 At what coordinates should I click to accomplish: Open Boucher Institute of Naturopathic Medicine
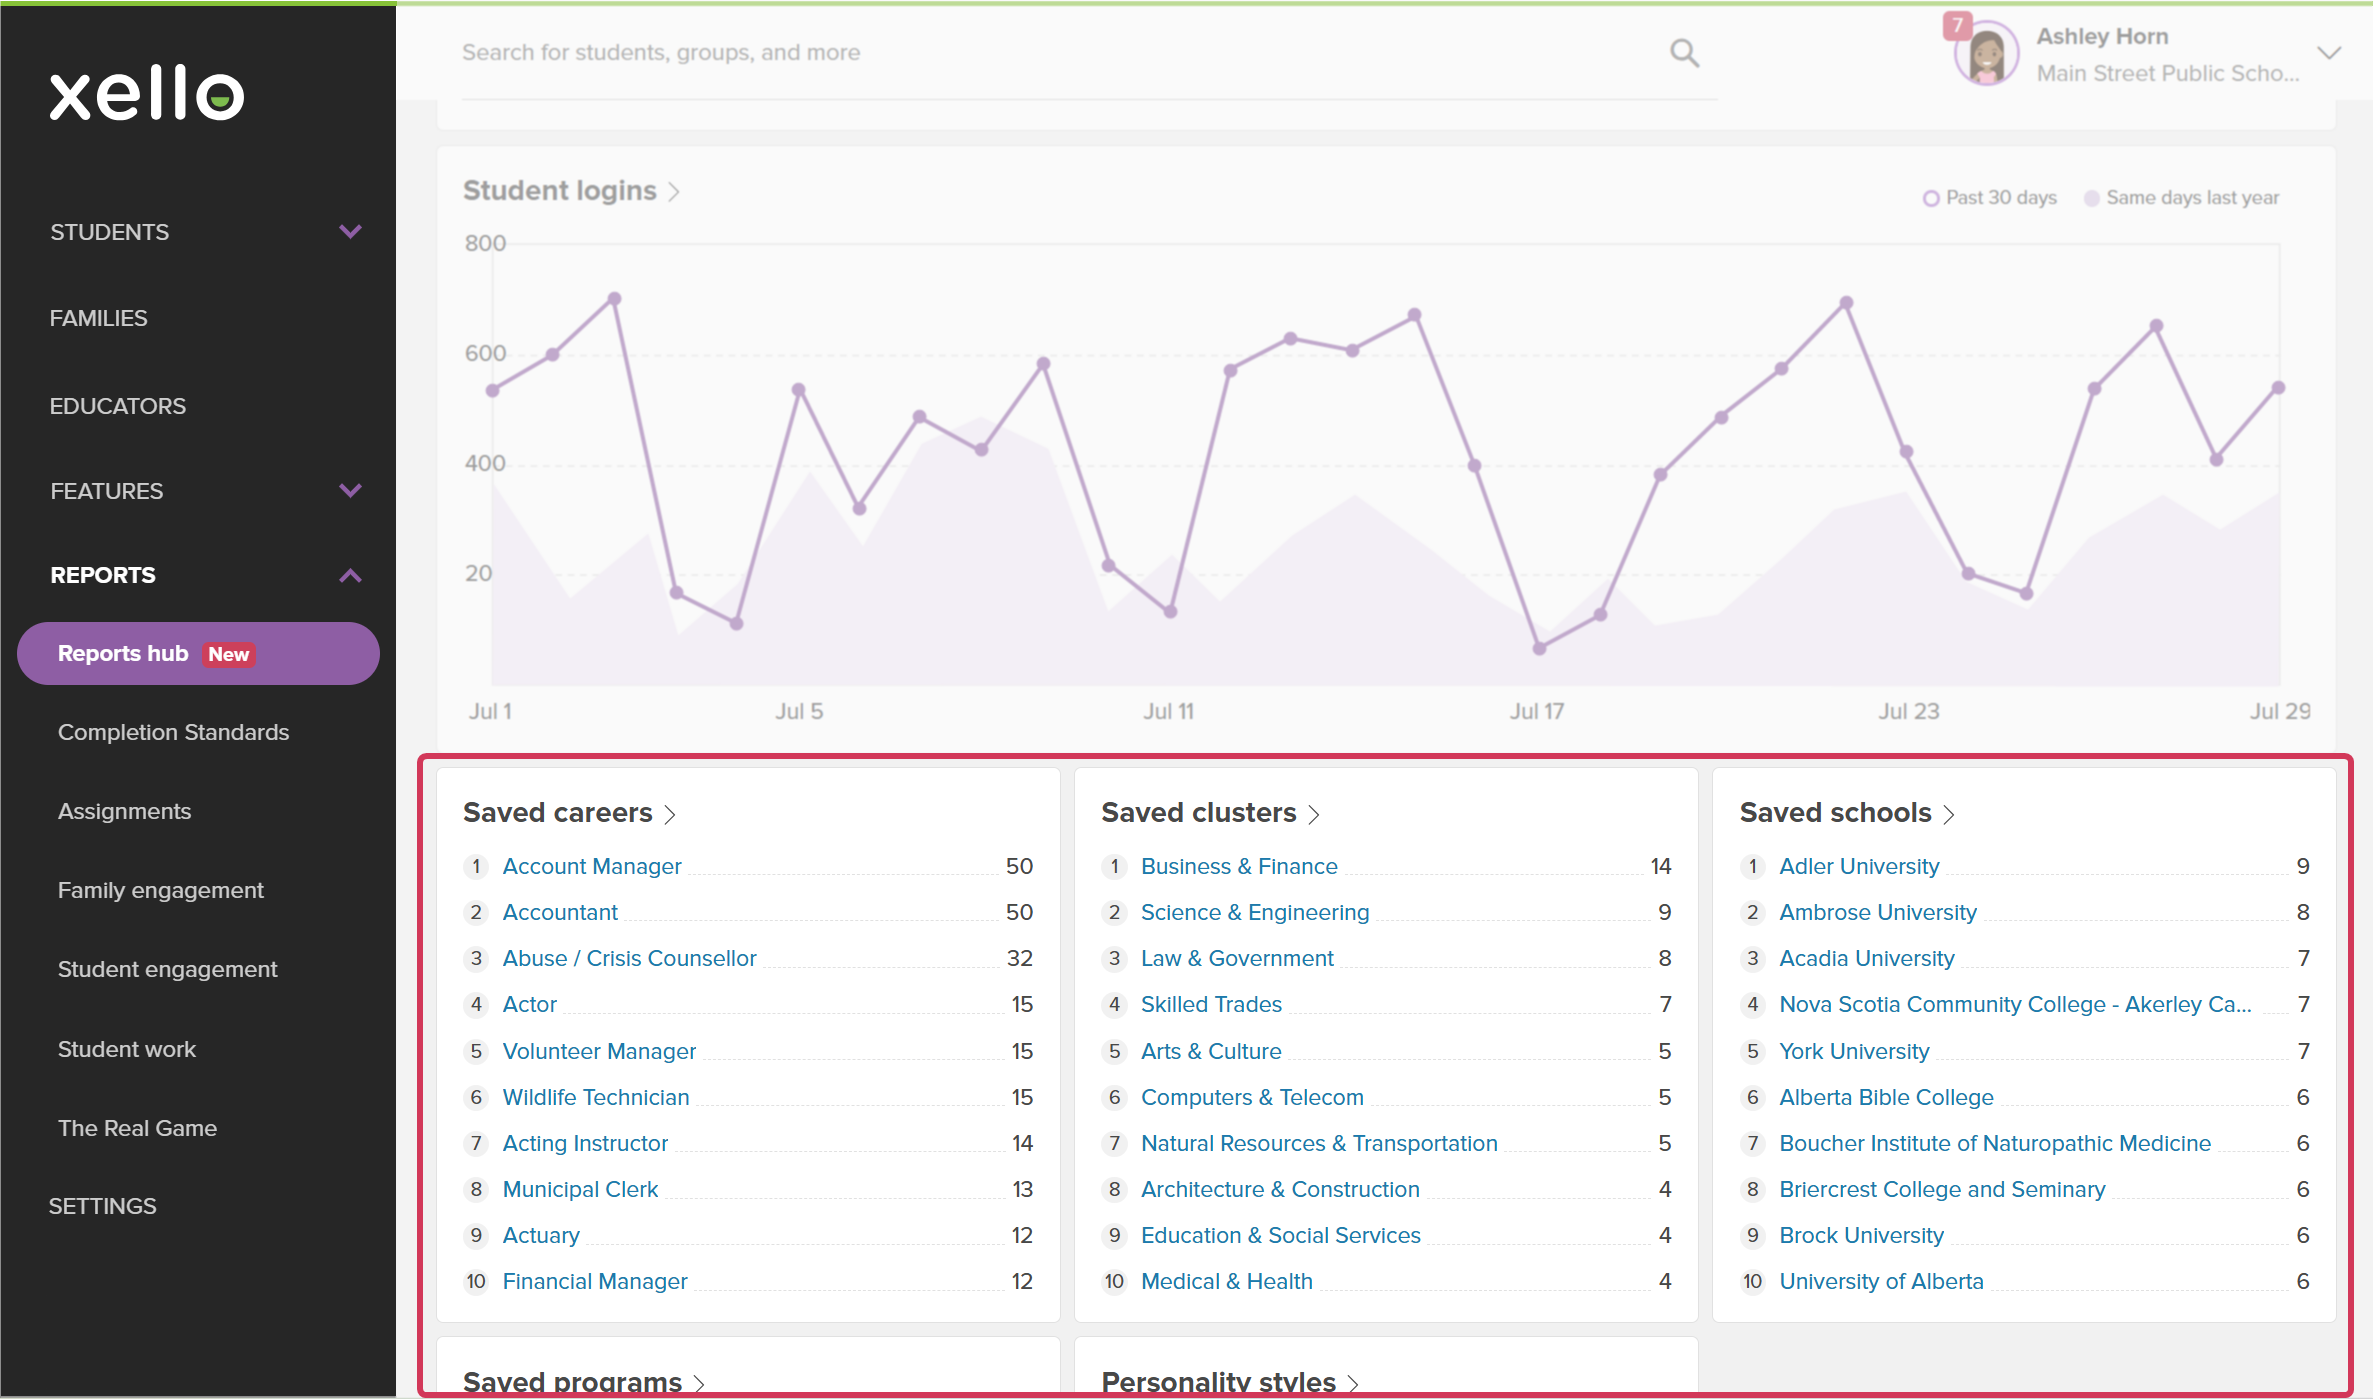click(1995, 1143)
